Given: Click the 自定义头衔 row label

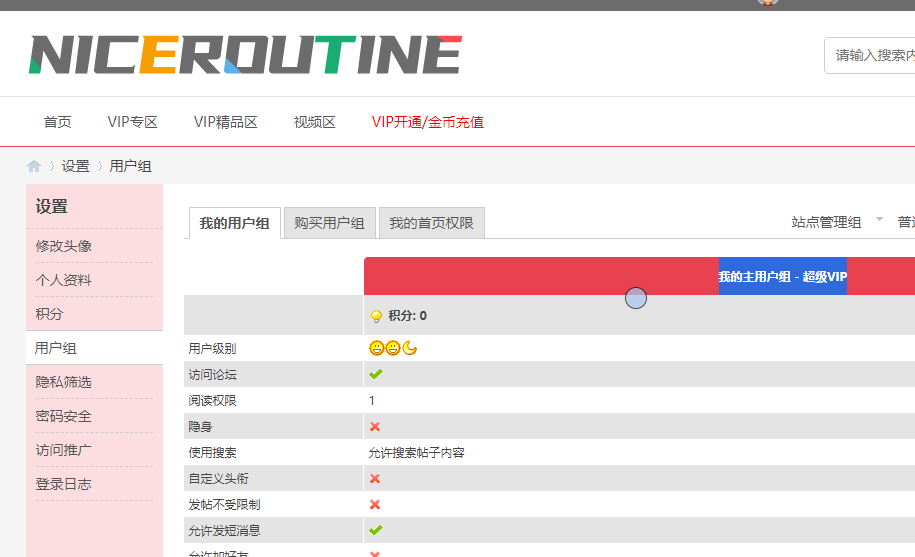Looking at the screenshot, I should coord(219,479).
